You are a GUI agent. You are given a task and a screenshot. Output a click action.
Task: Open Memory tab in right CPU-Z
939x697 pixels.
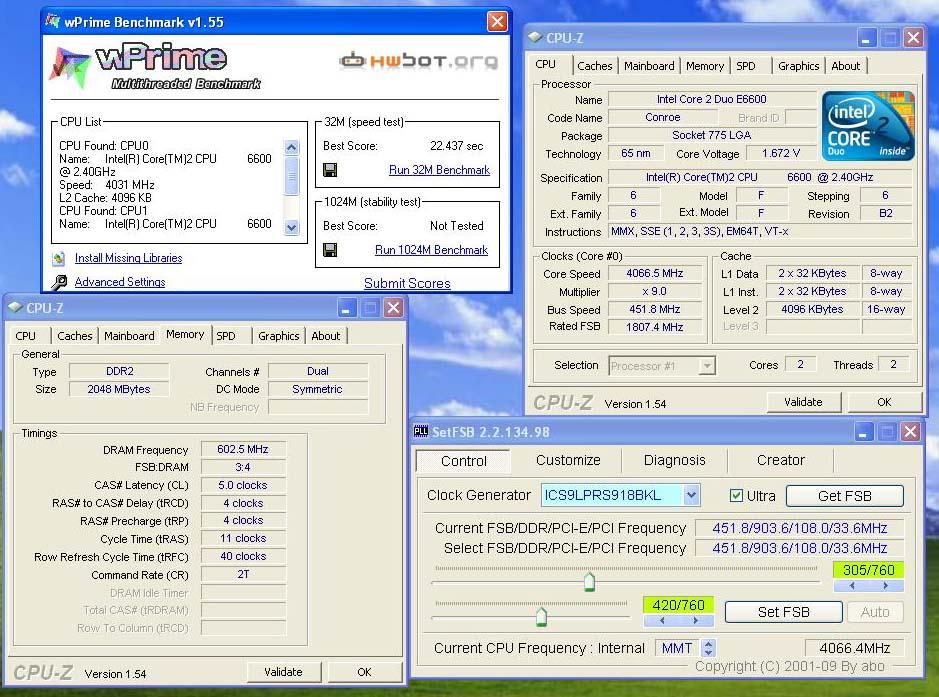[704, 66]
